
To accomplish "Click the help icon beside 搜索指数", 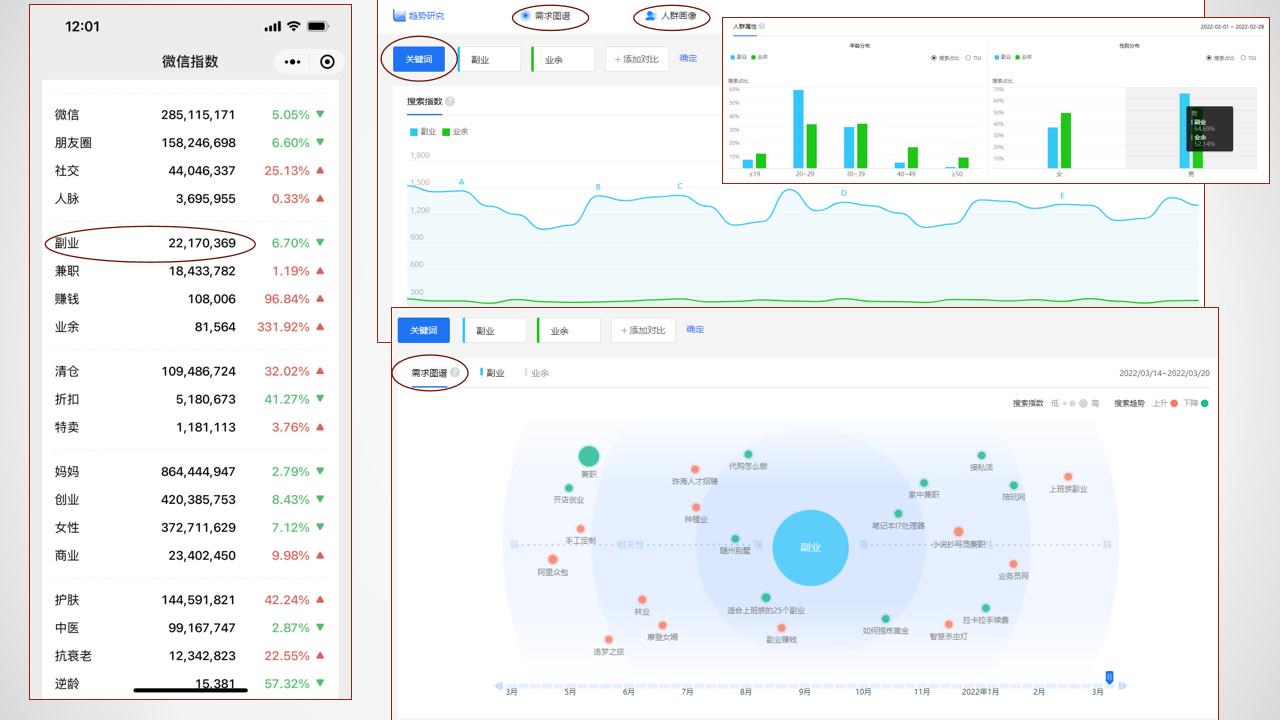I will 450,101.
